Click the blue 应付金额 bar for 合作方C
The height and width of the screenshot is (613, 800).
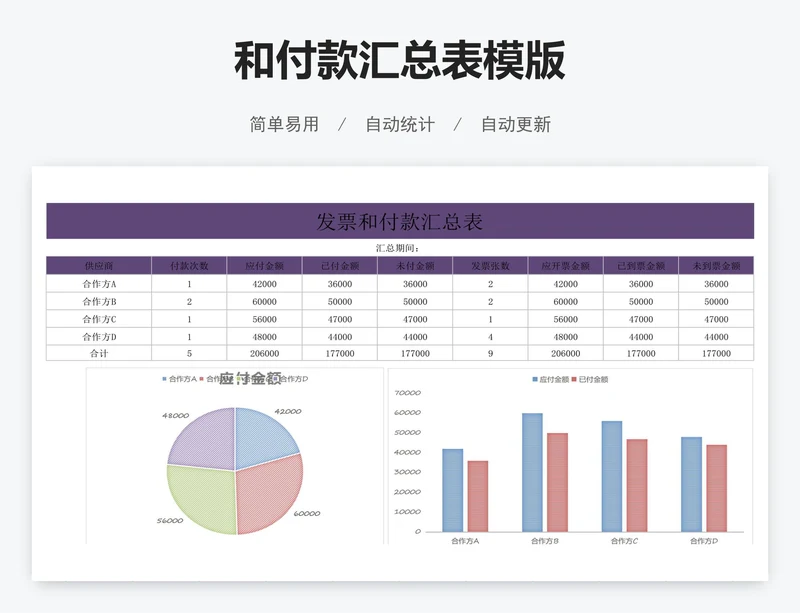612,476
